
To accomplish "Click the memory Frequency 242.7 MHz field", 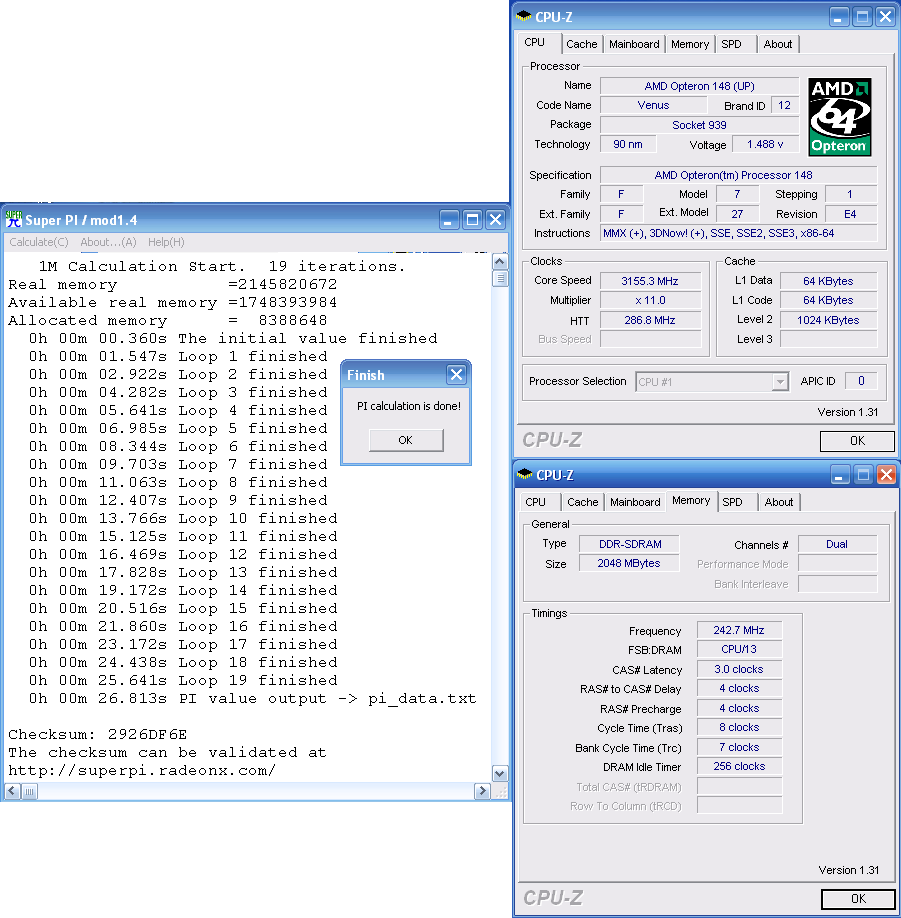I will point(739,630).
